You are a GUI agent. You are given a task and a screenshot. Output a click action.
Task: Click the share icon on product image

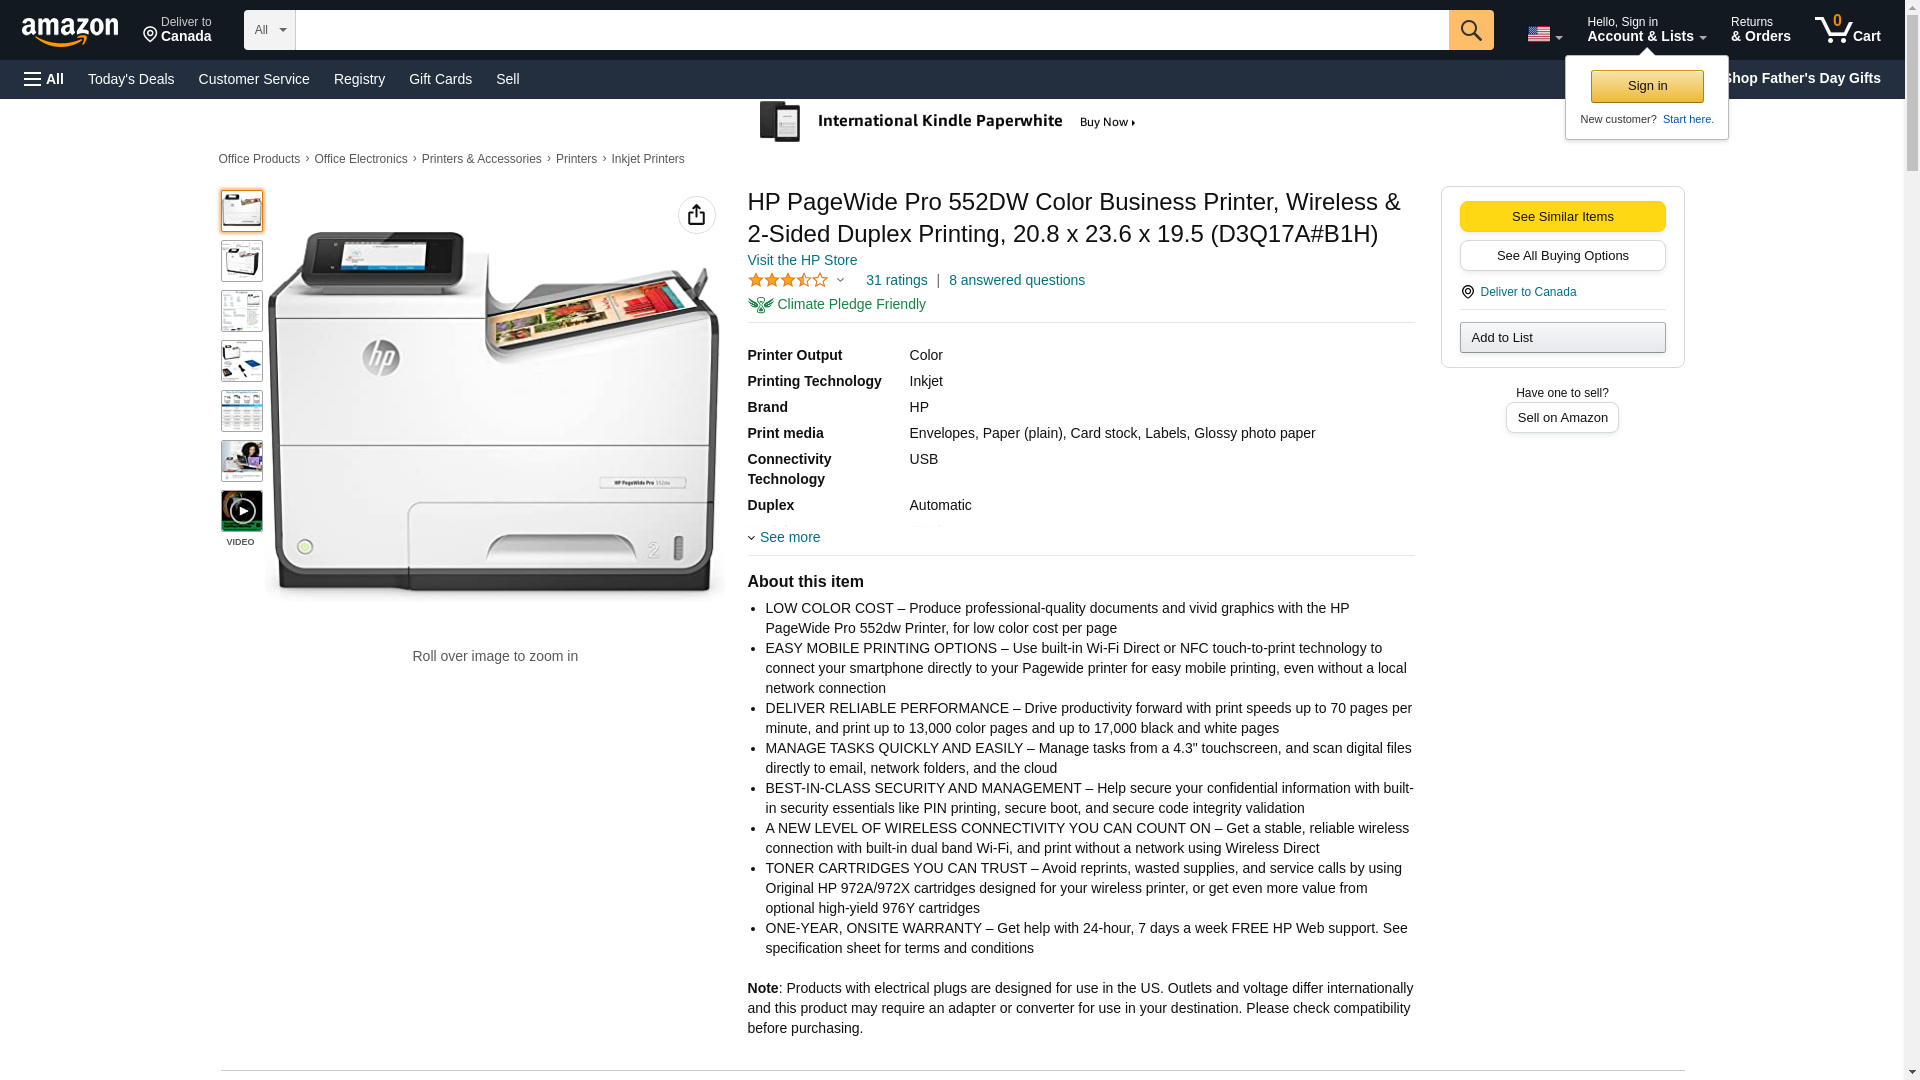pyautogui.click(x=696, y=215)
